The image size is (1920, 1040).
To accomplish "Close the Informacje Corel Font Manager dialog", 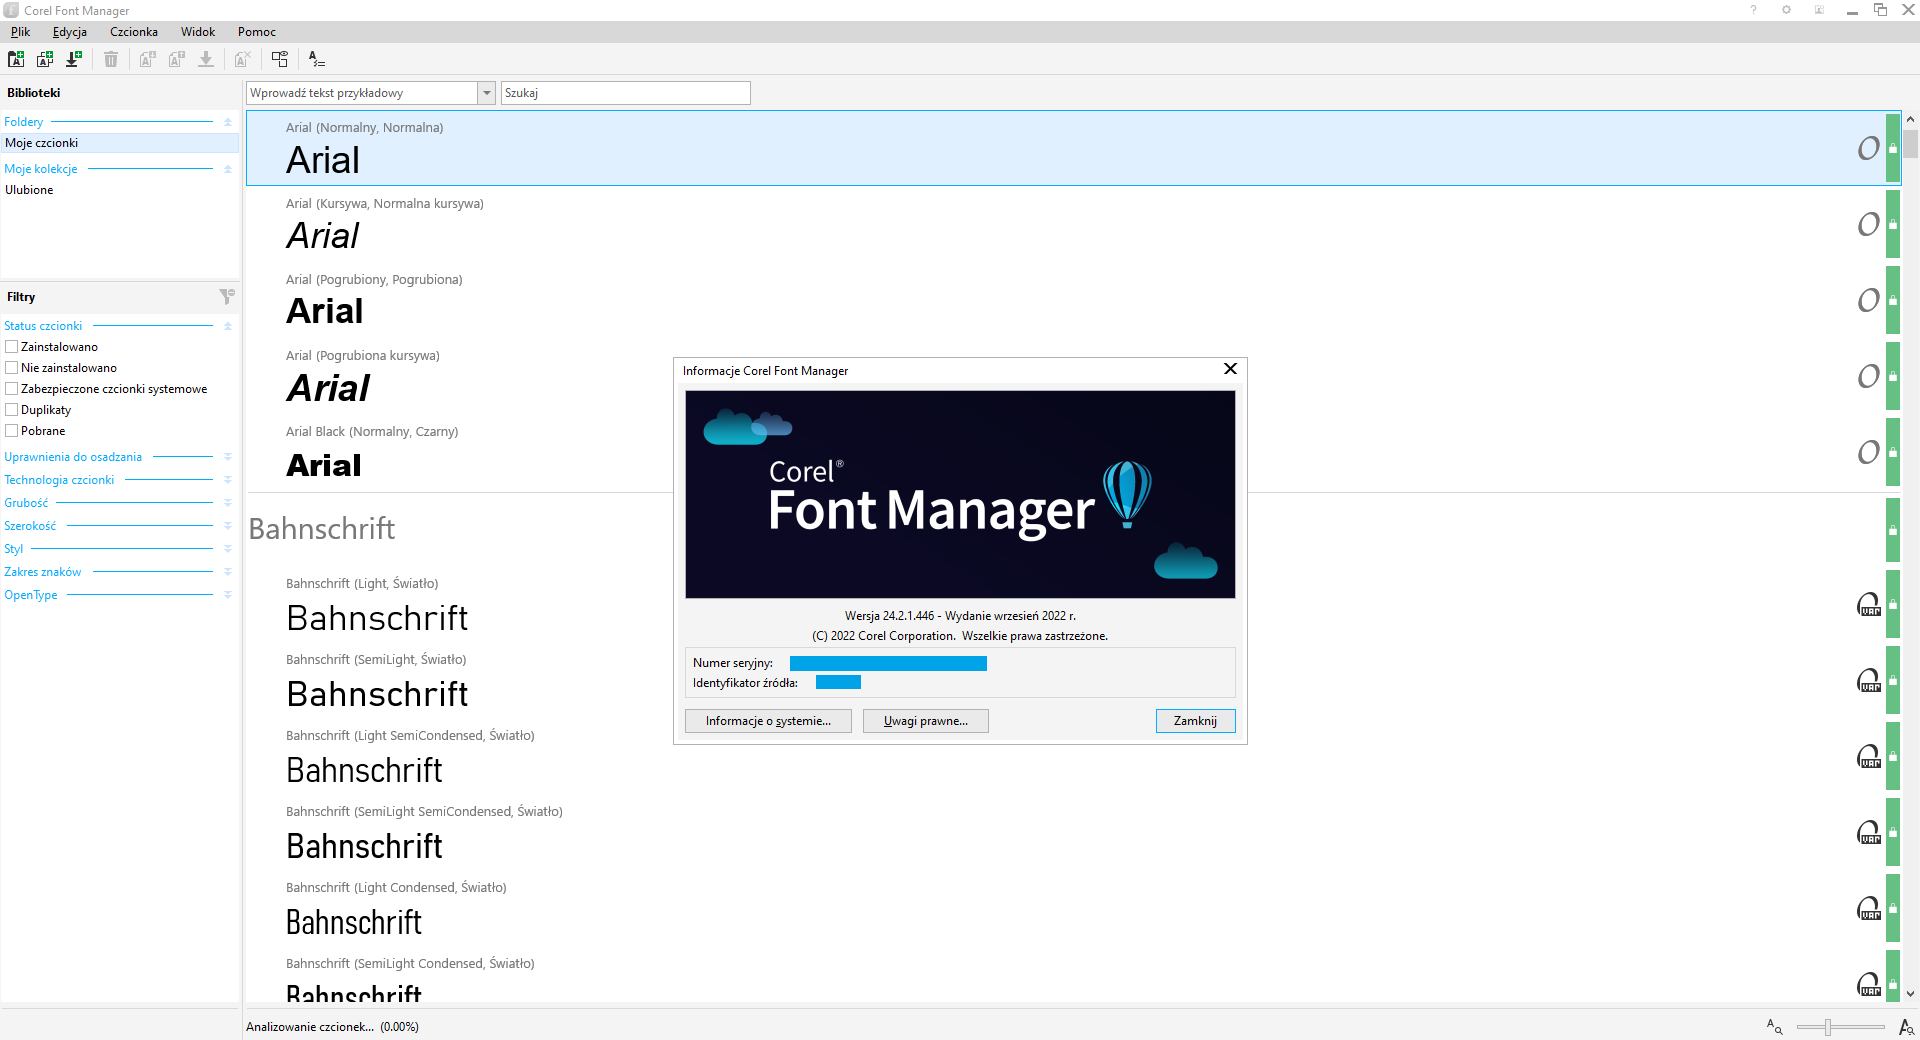I will (1230, 369).
